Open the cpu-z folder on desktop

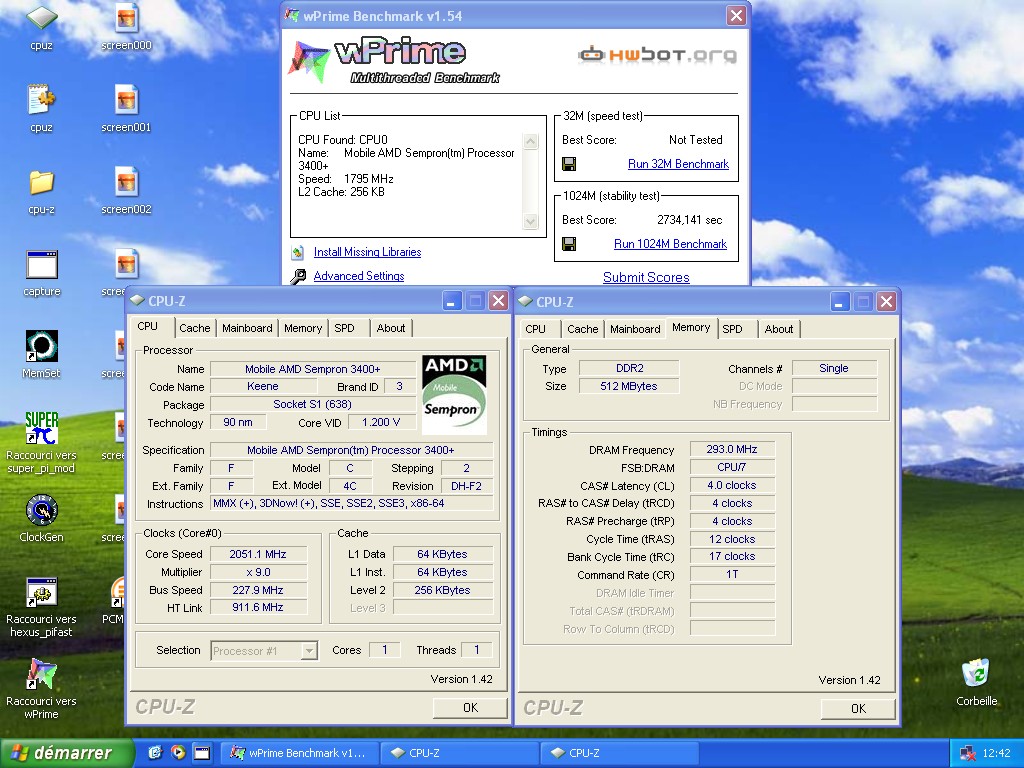(41, 183)
